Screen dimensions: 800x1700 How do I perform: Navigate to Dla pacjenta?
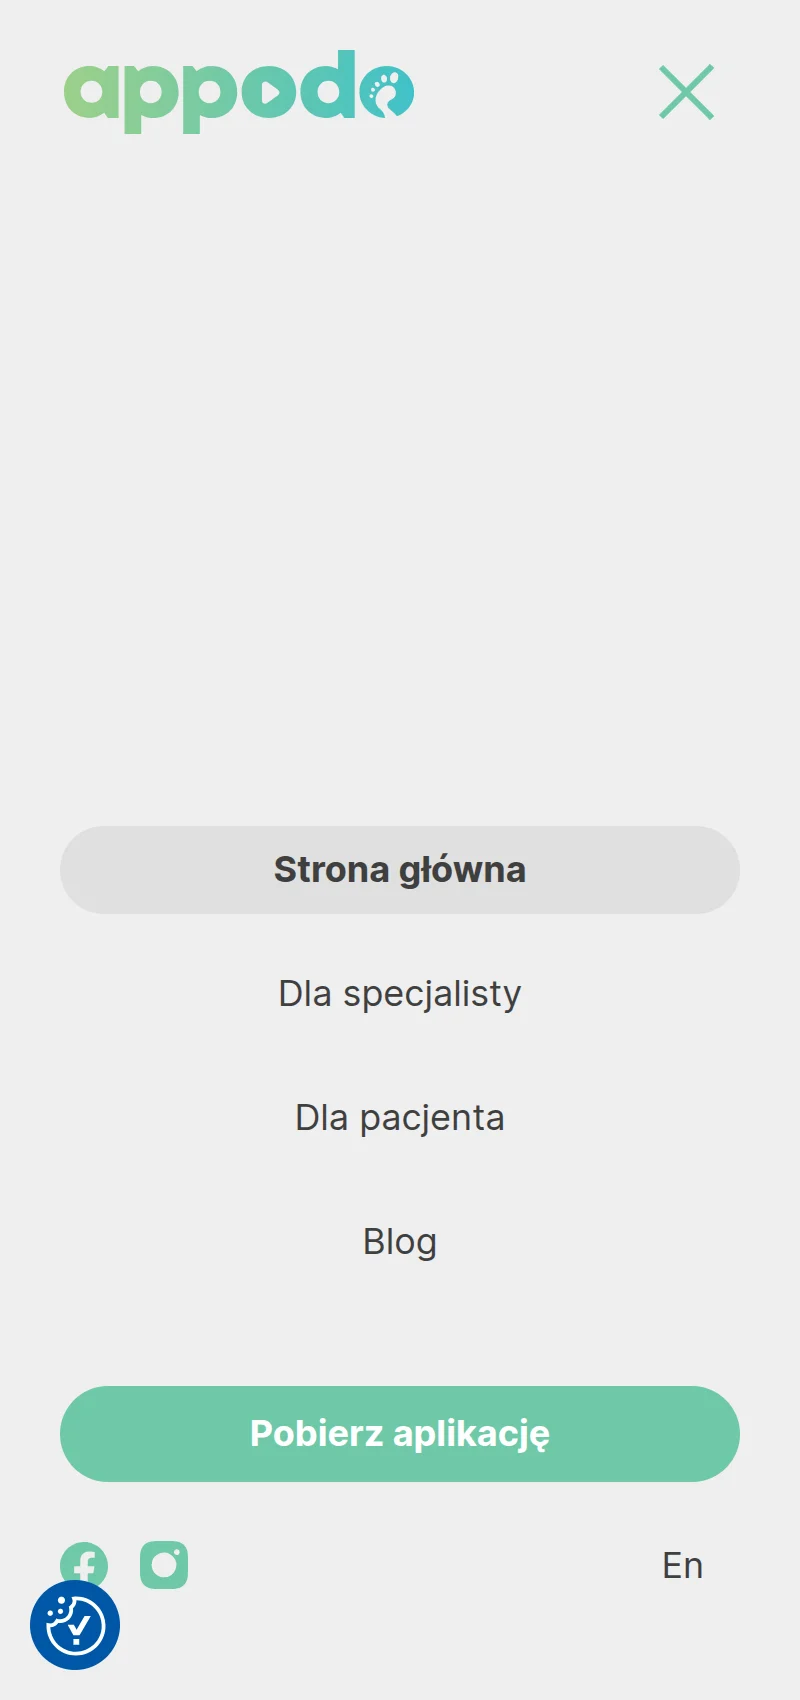click(400, 1118)
